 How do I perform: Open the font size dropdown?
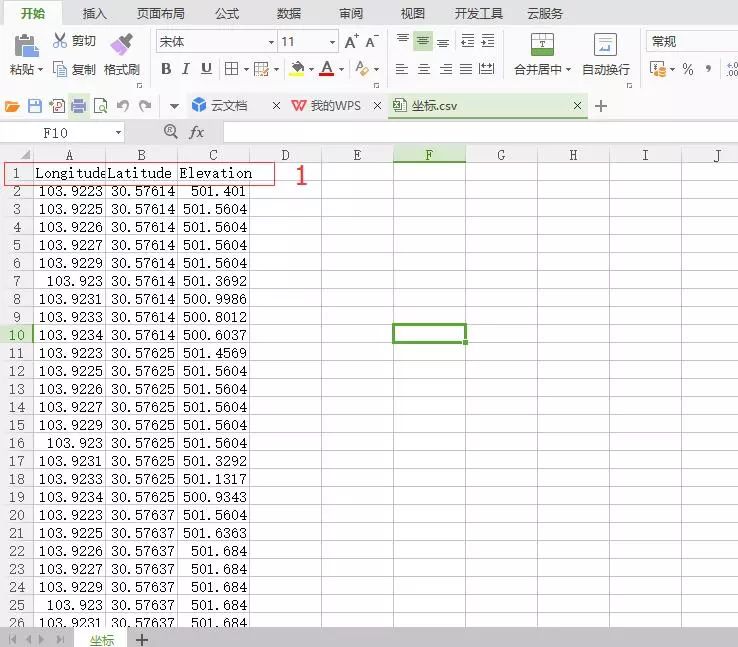pyautogui.click(x=332, y=42)
